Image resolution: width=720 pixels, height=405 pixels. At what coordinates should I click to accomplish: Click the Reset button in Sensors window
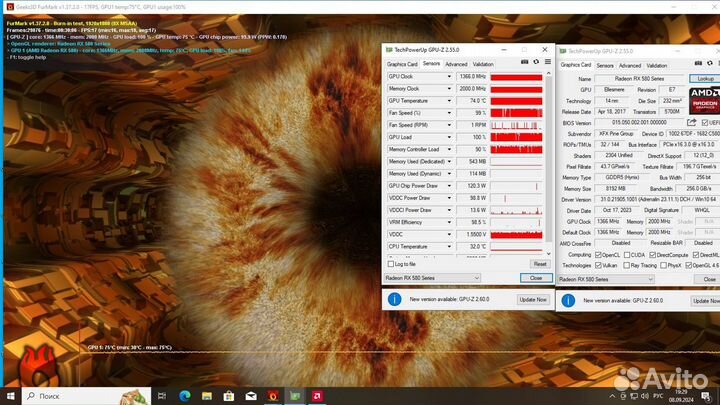coord(540,264)
